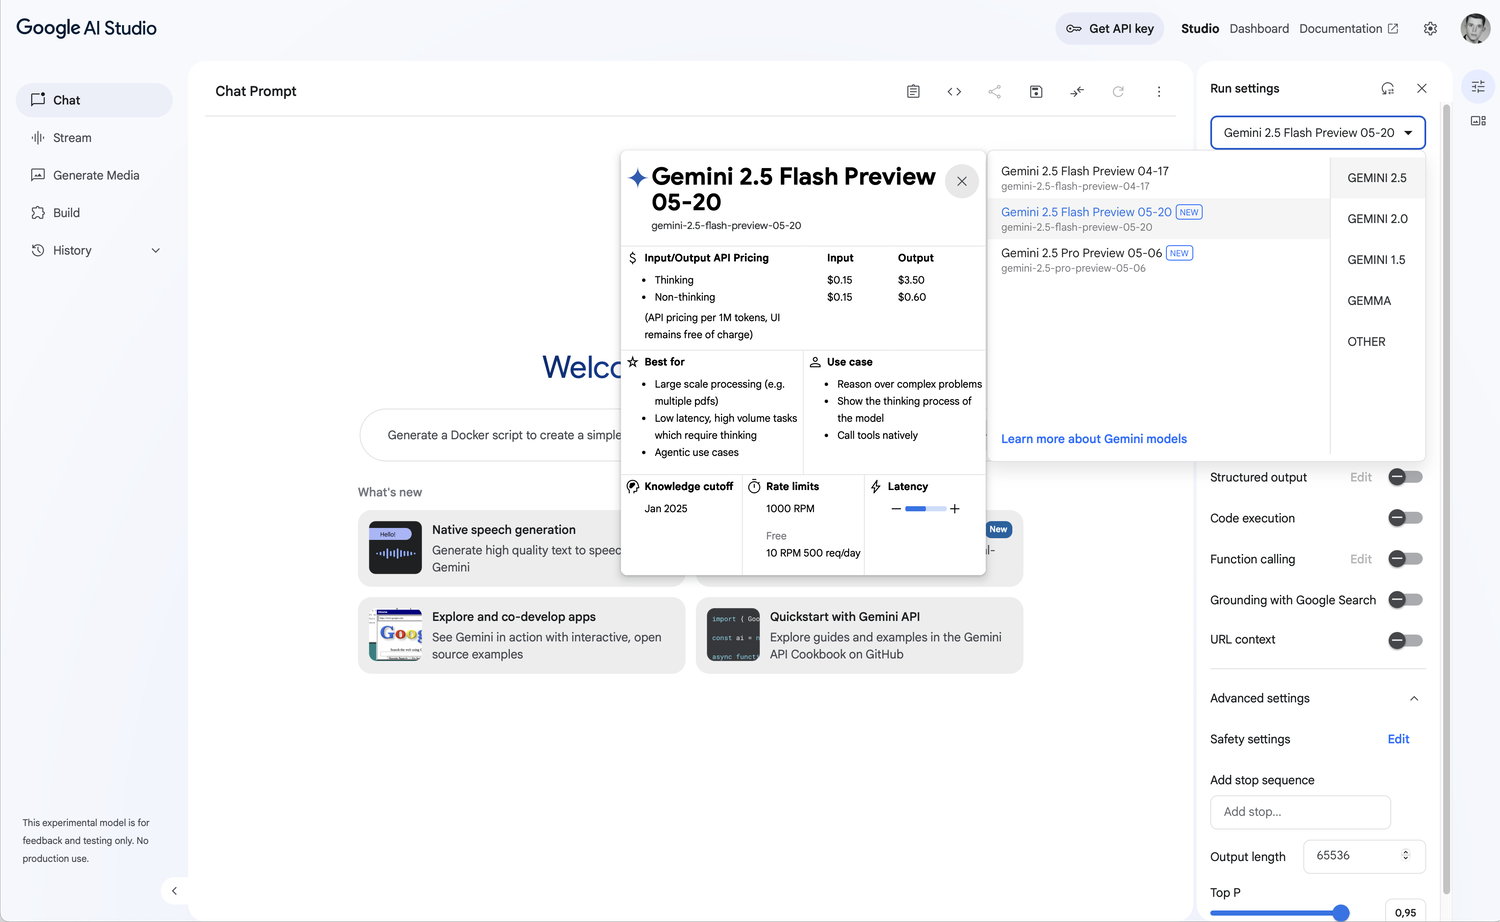1500x922 pixels.
Task: Select the GEMINI 1.5 model category
Action: 1377,260
